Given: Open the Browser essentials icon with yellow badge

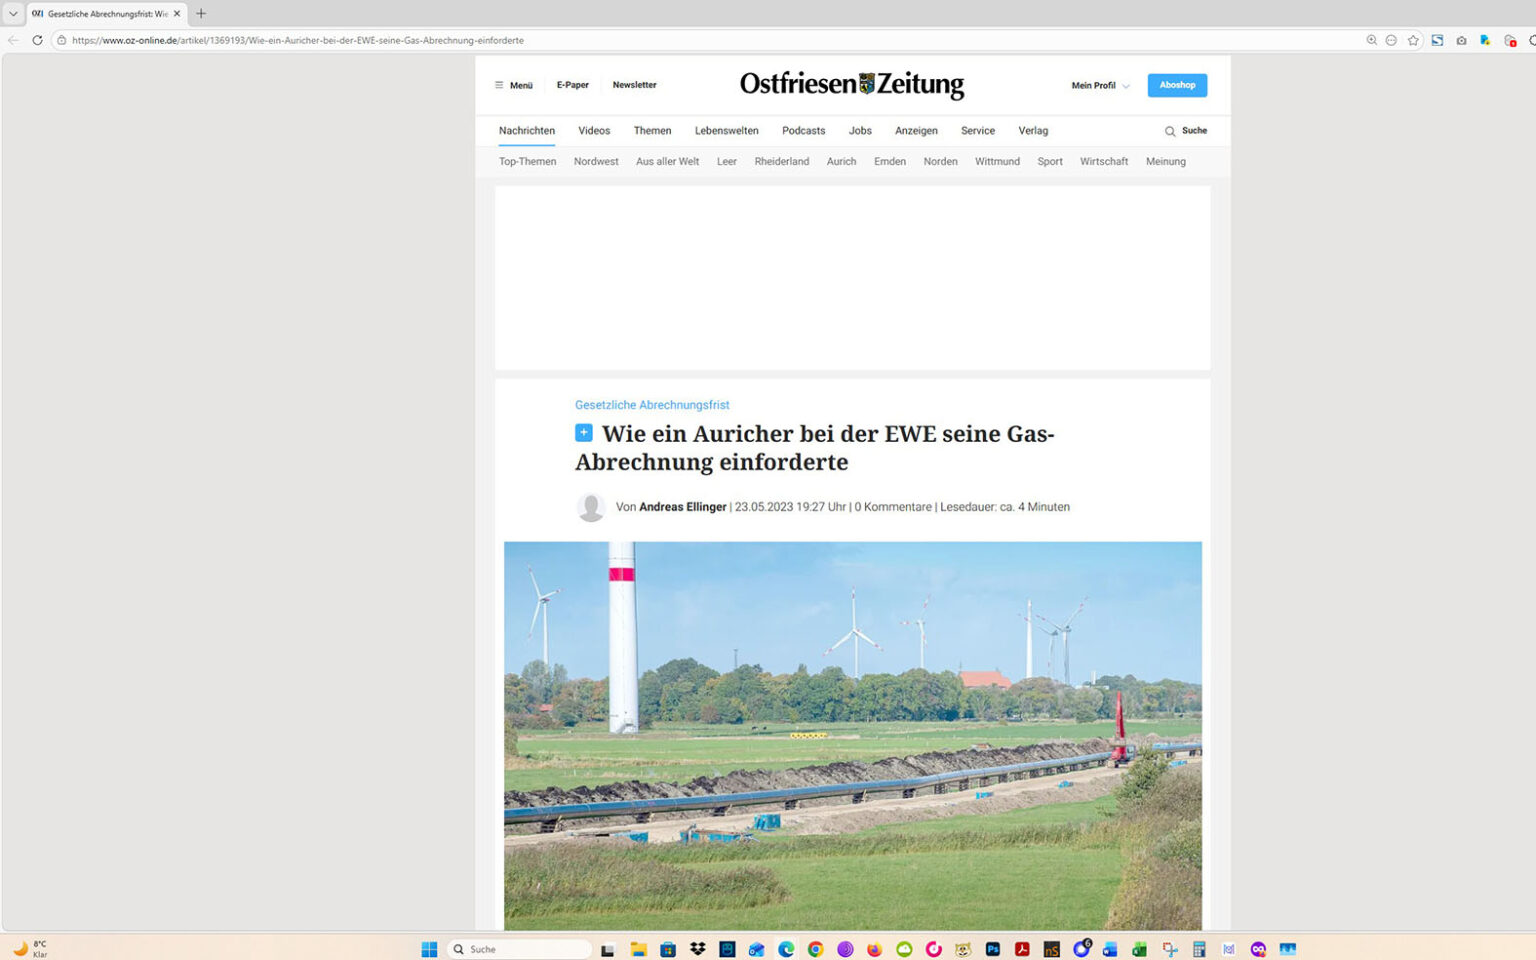Looking at the screenshot, I should tap(1484, 40).
